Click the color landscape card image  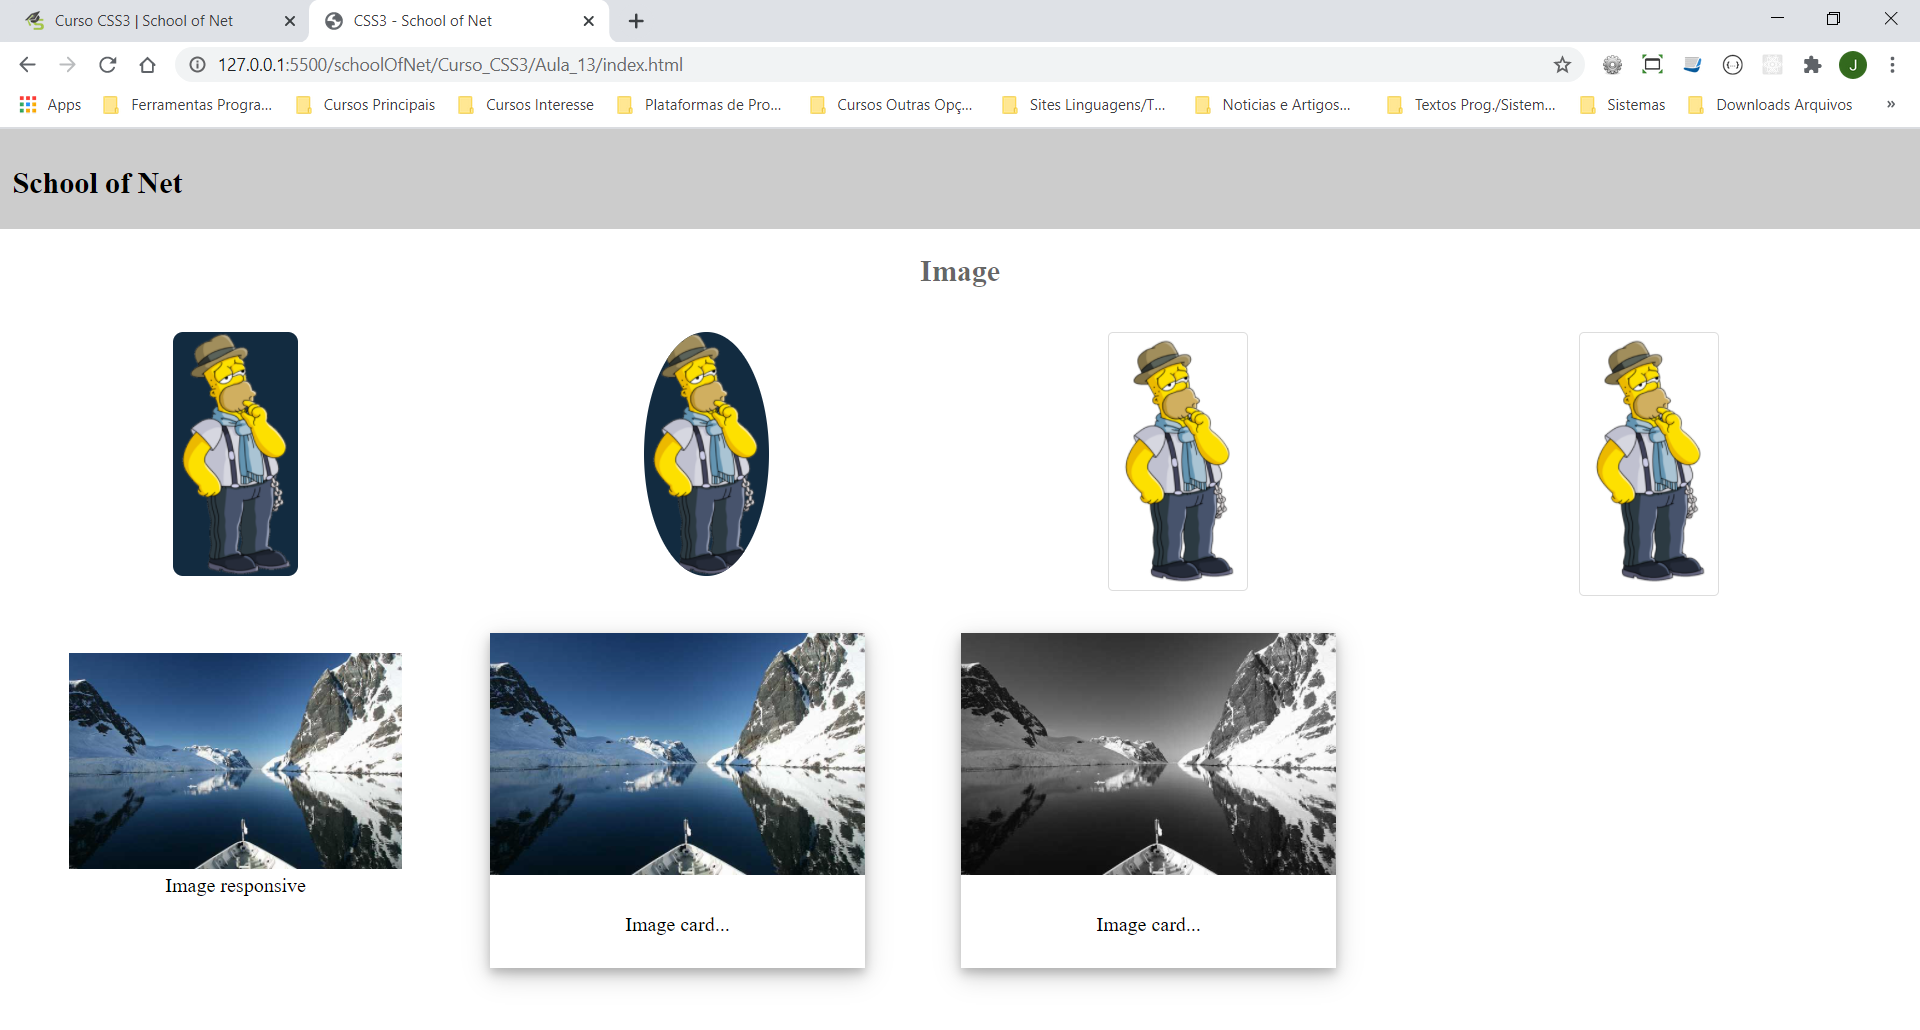(677, 754)
